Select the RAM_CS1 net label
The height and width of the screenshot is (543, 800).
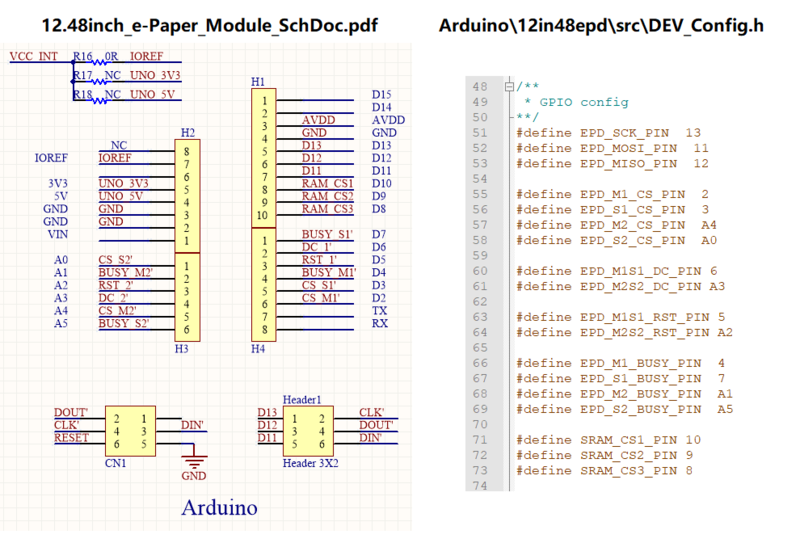[x=328, y=183]
